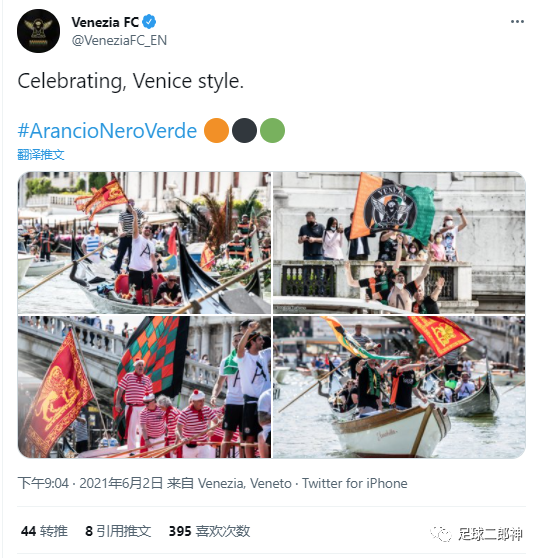Screen dimensions: 540x558
Task: Click the Twitter for iPhone source label
Action: coord(355,483)
